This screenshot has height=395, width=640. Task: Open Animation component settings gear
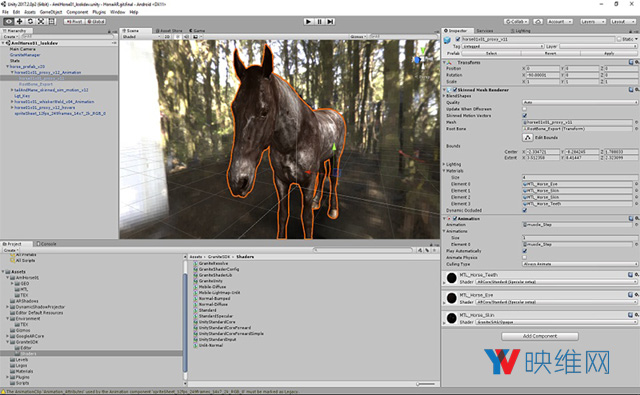636,218
